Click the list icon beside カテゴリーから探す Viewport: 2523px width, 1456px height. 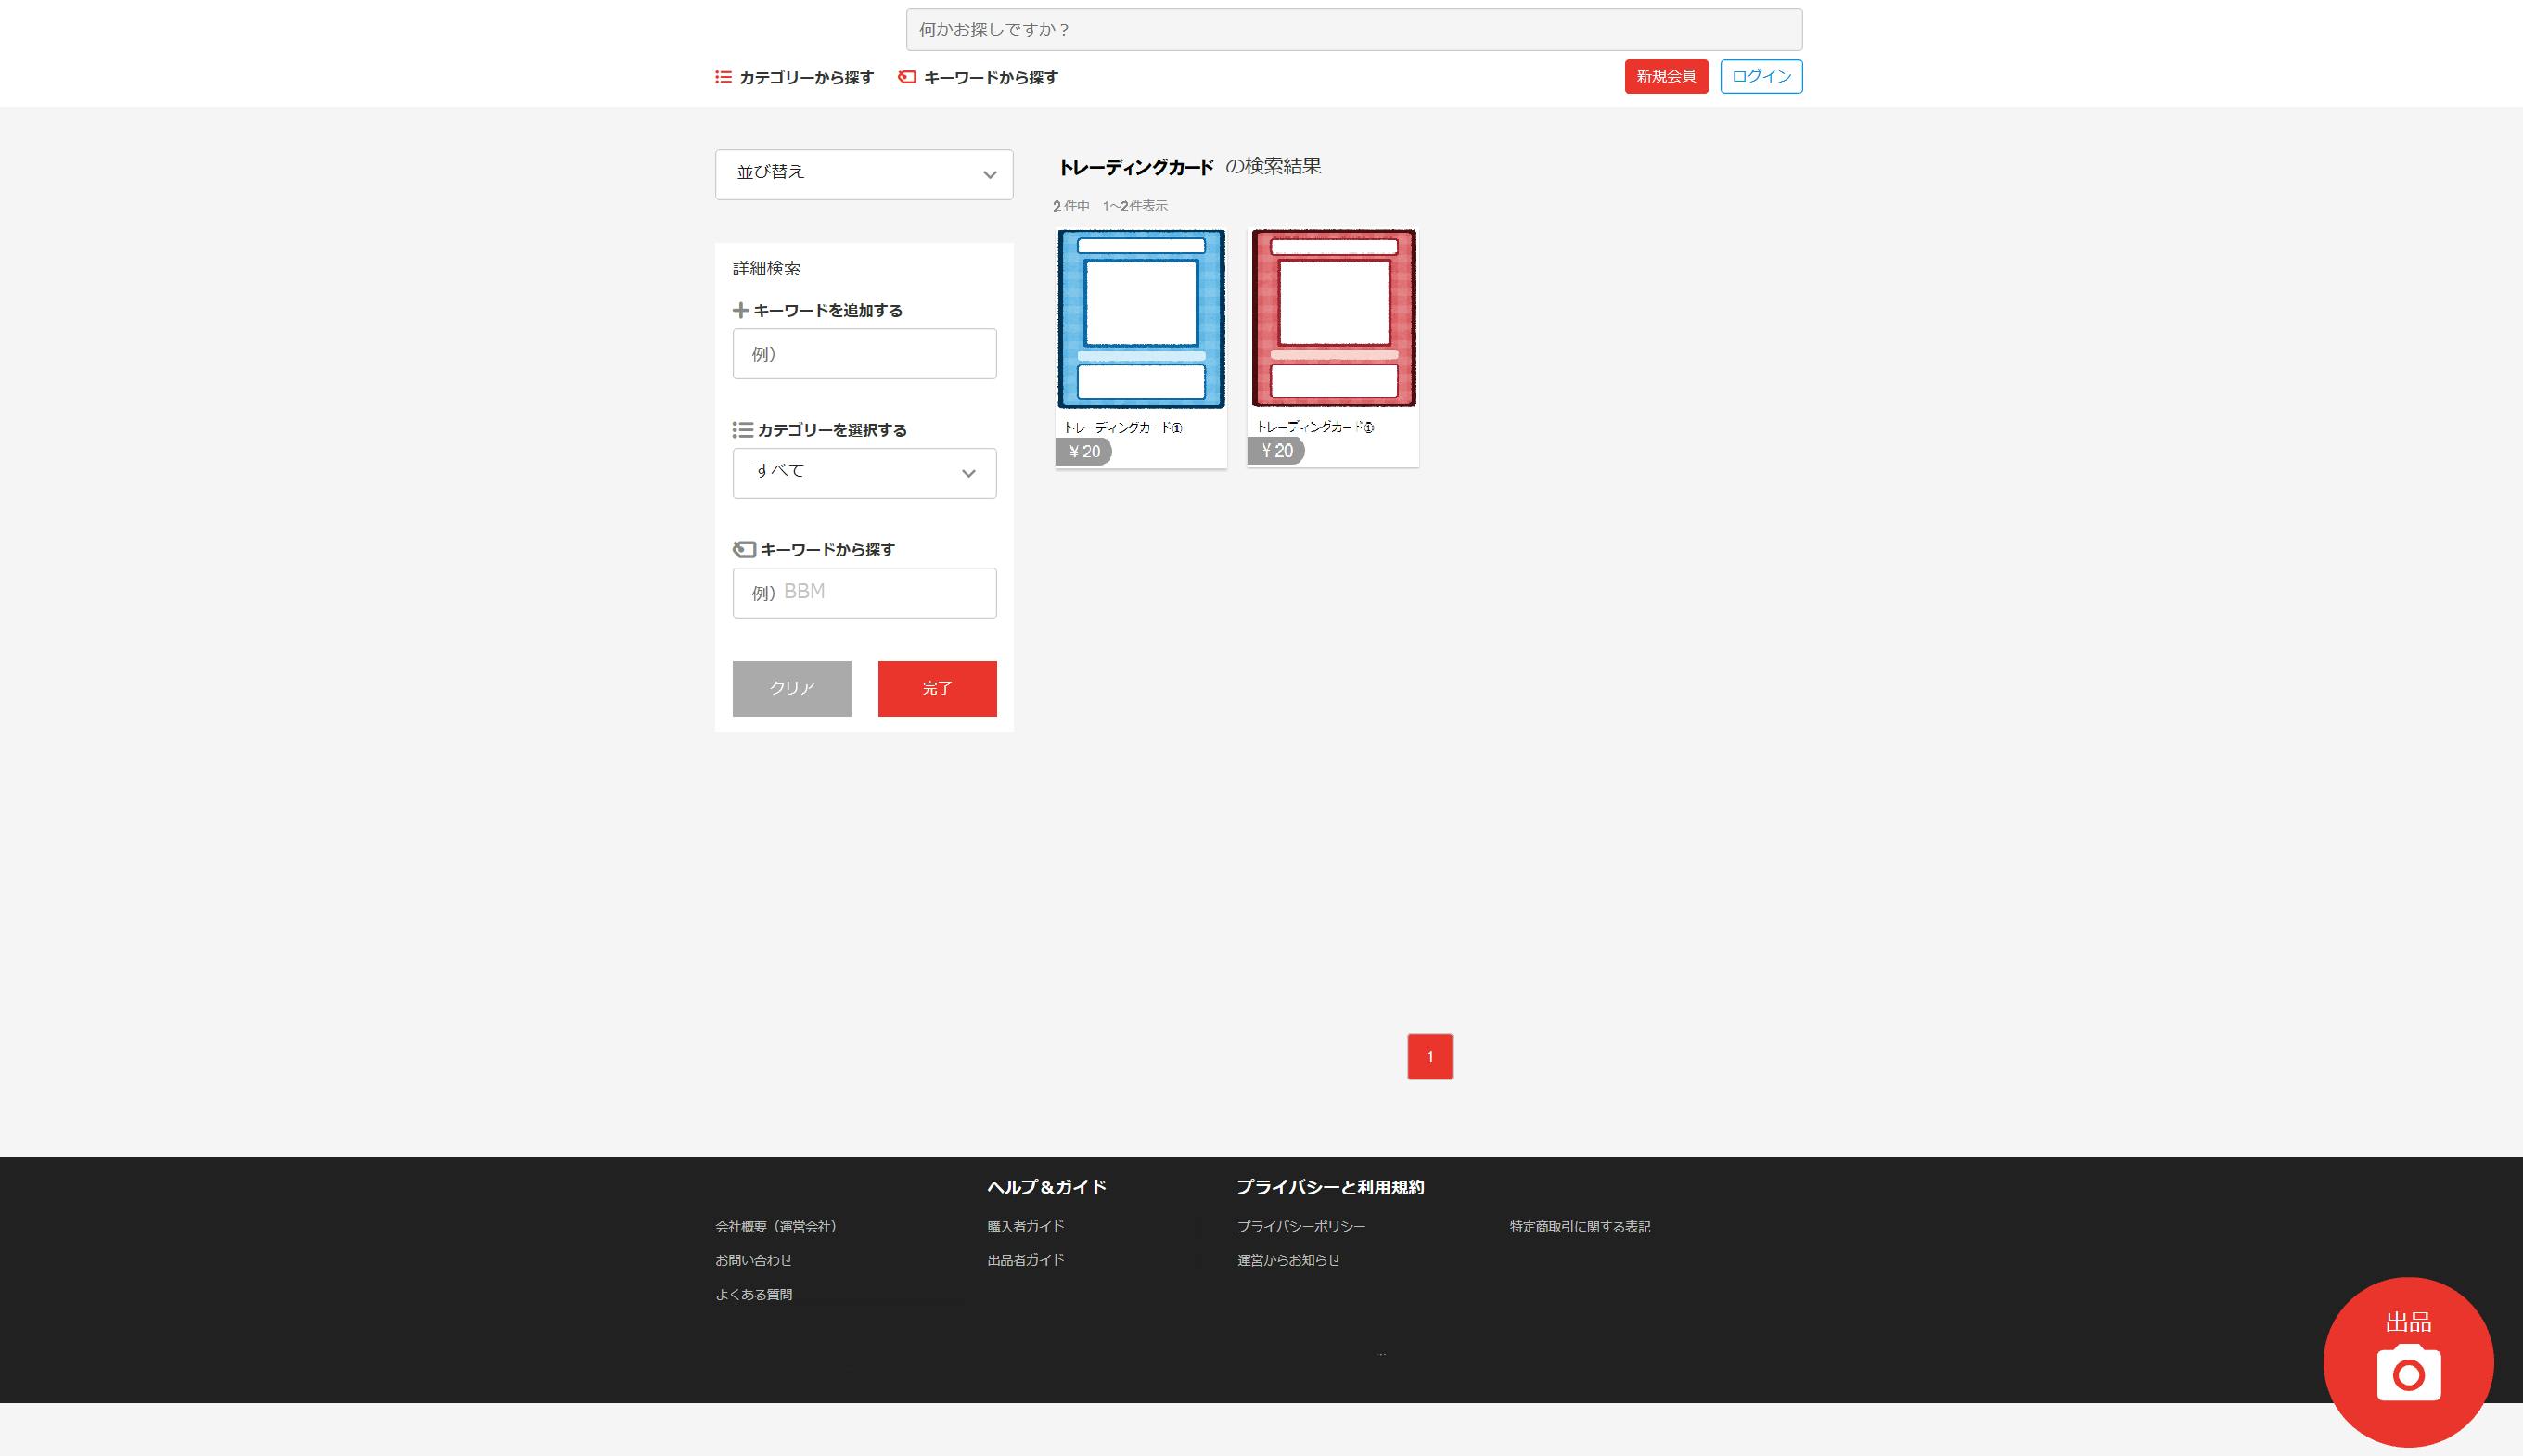pyautogui.click(x=723, y=77)
